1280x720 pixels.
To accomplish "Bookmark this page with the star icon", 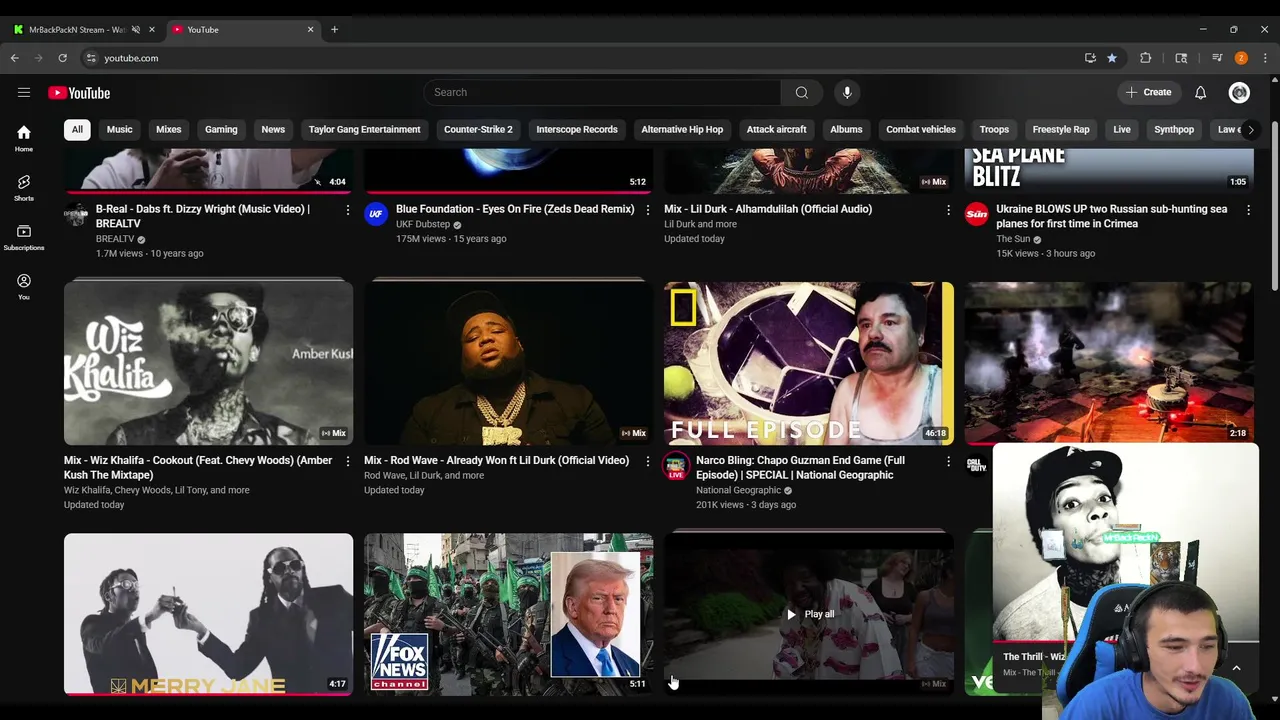I will tap(1111, 58).
